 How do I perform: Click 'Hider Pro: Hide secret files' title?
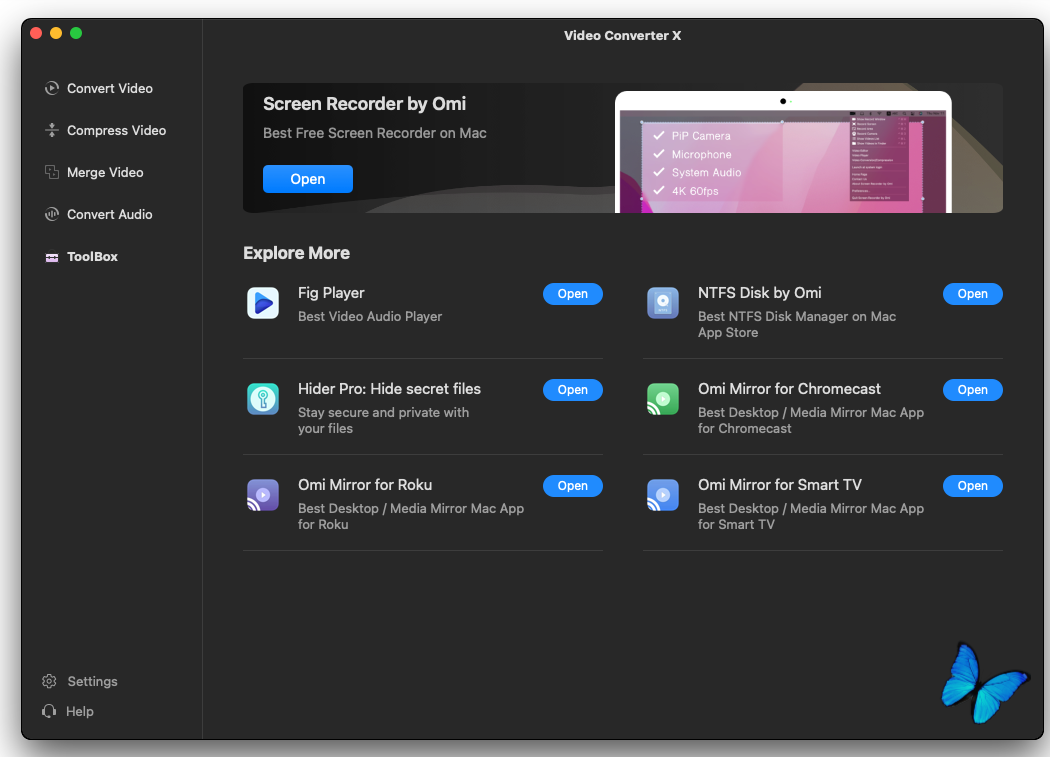coord(389,389)
